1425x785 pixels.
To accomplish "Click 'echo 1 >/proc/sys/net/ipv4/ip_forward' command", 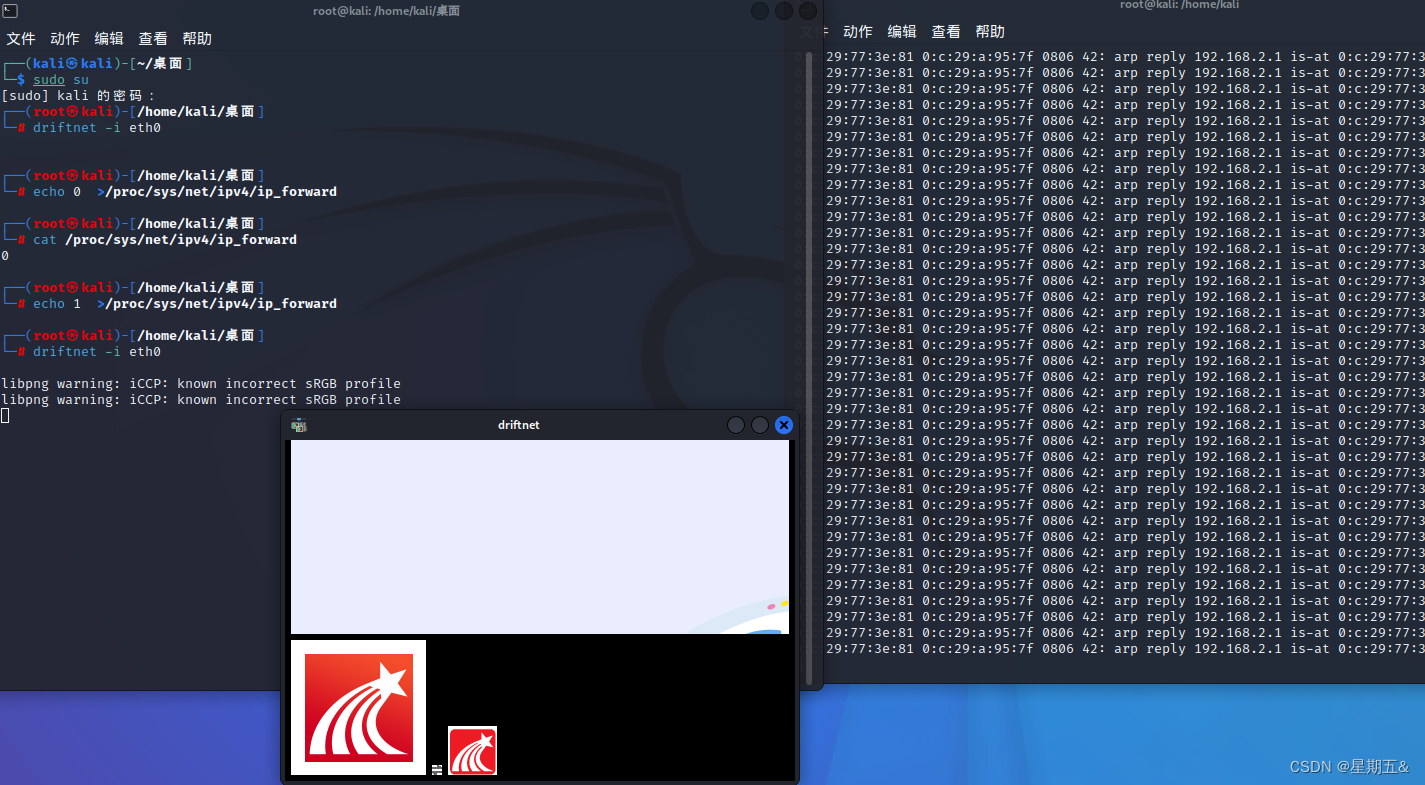I will click(x=185, y=304).
